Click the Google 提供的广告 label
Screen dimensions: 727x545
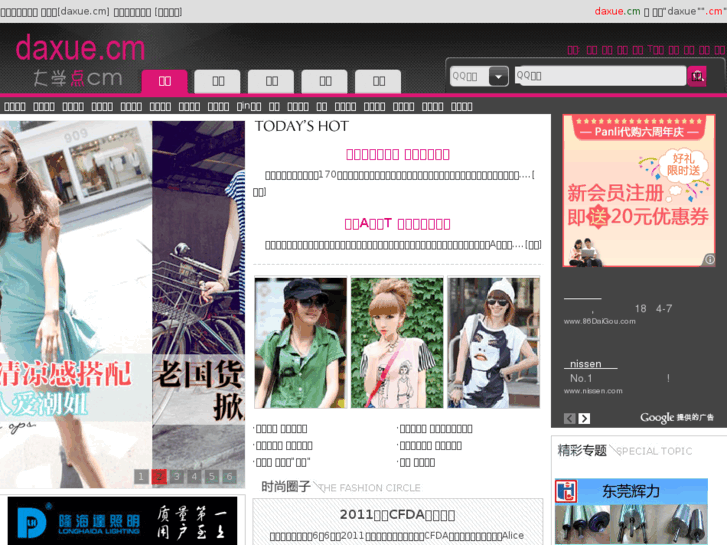pyautogui.click(x=677, y=418)
